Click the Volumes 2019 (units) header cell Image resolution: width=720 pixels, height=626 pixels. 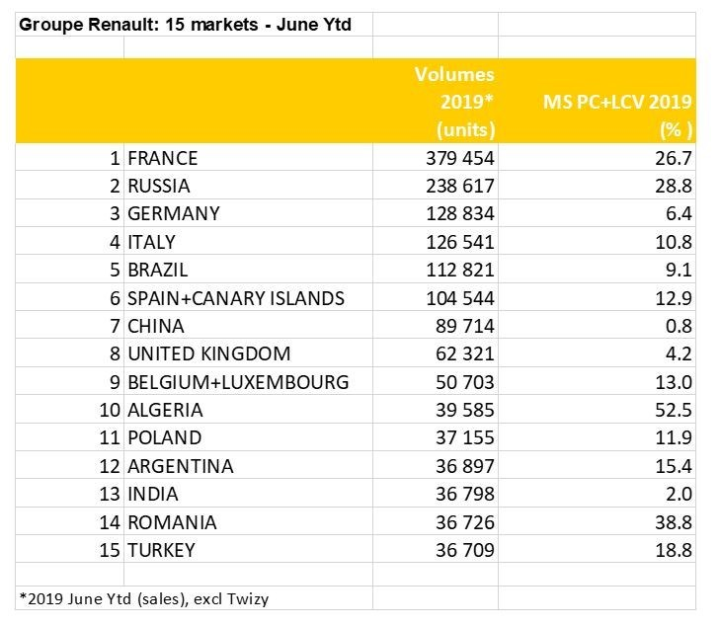click(454, 102)
